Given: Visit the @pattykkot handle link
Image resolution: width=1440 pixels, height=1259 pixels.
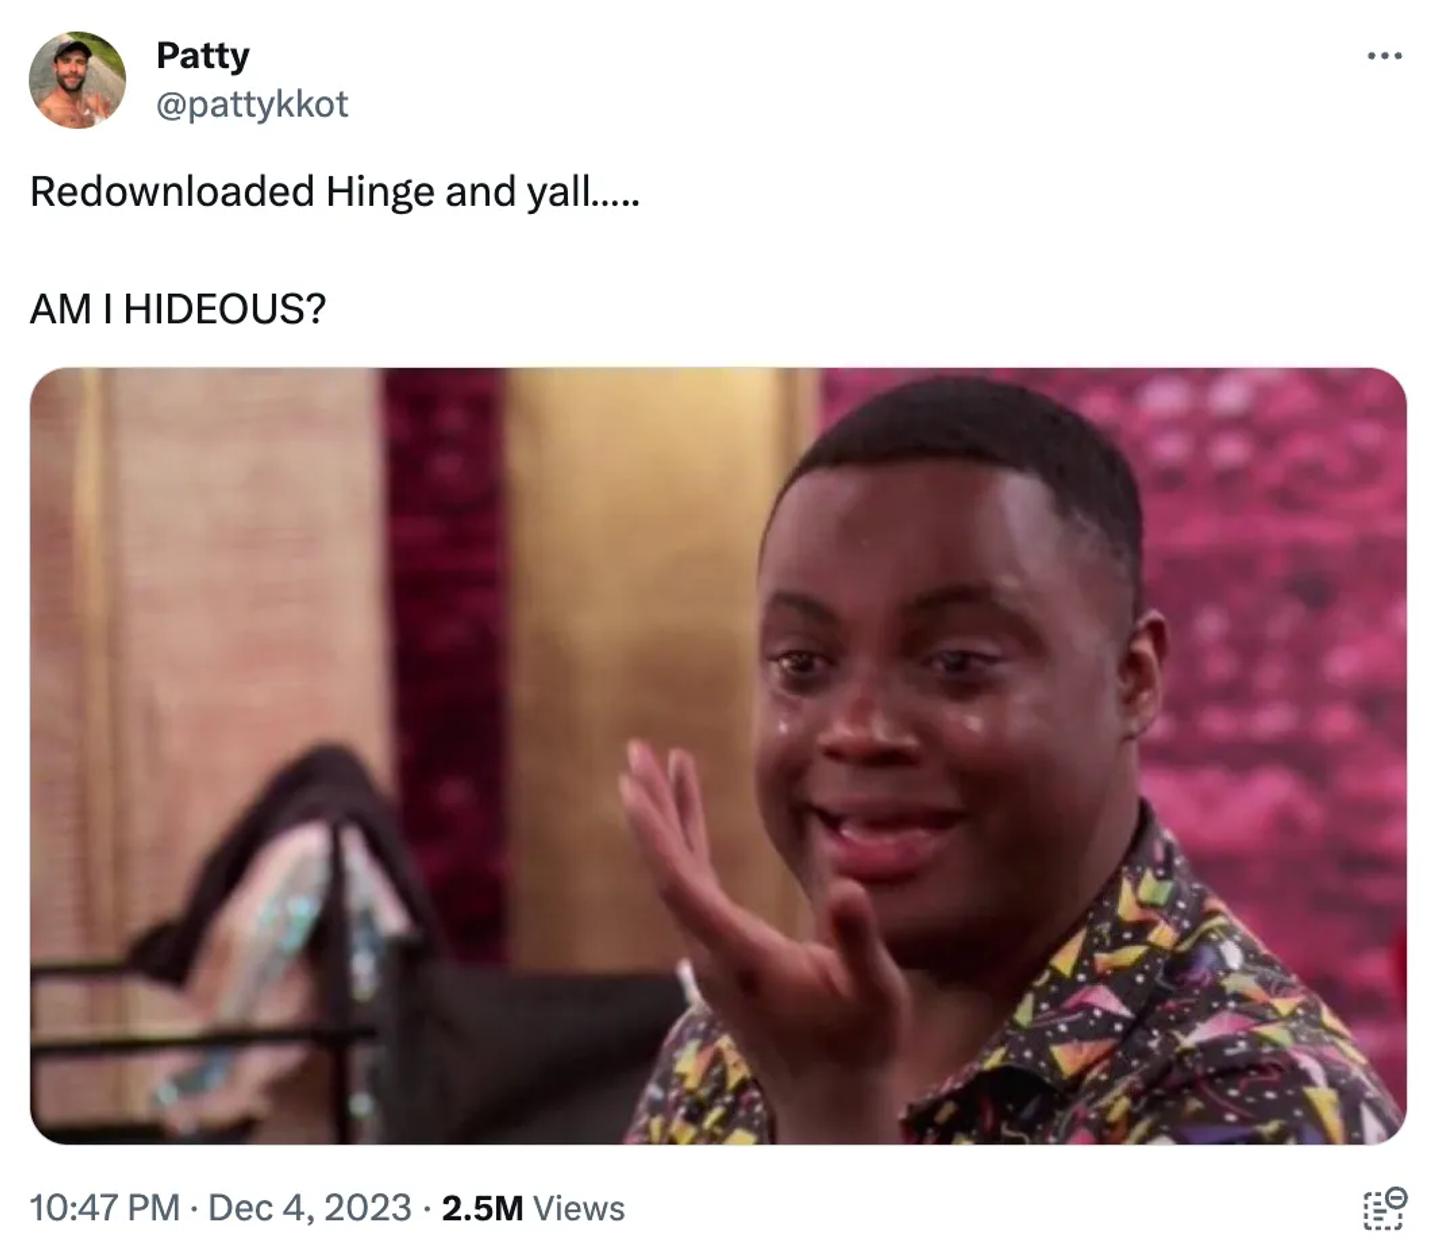Looking at the screenshot, I should [252, 104].
